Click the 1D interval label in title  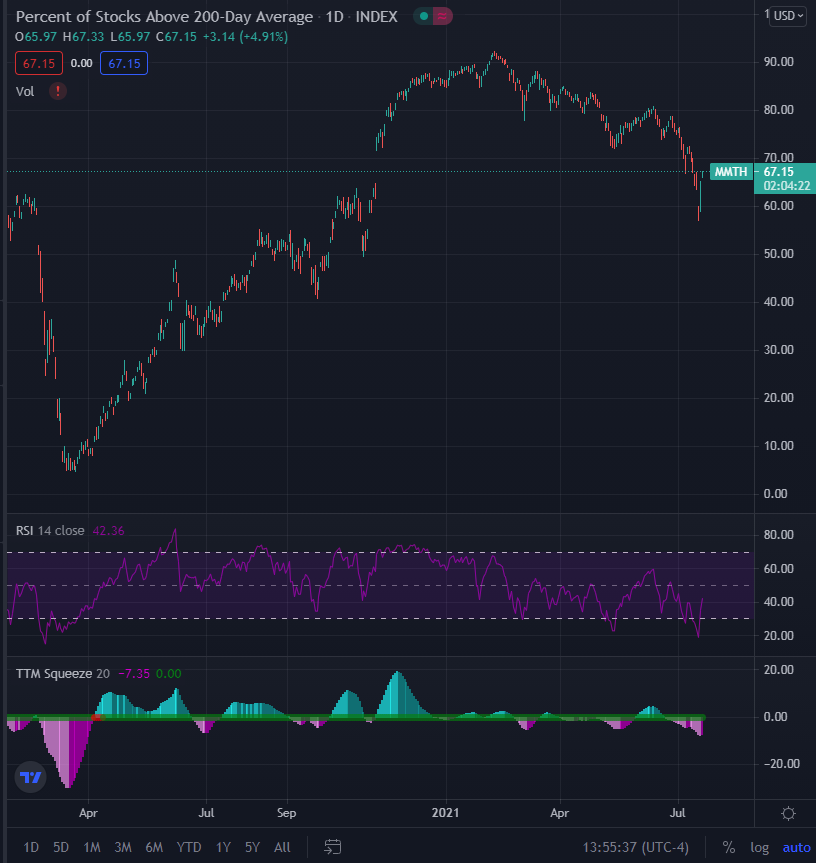[335, 17]
